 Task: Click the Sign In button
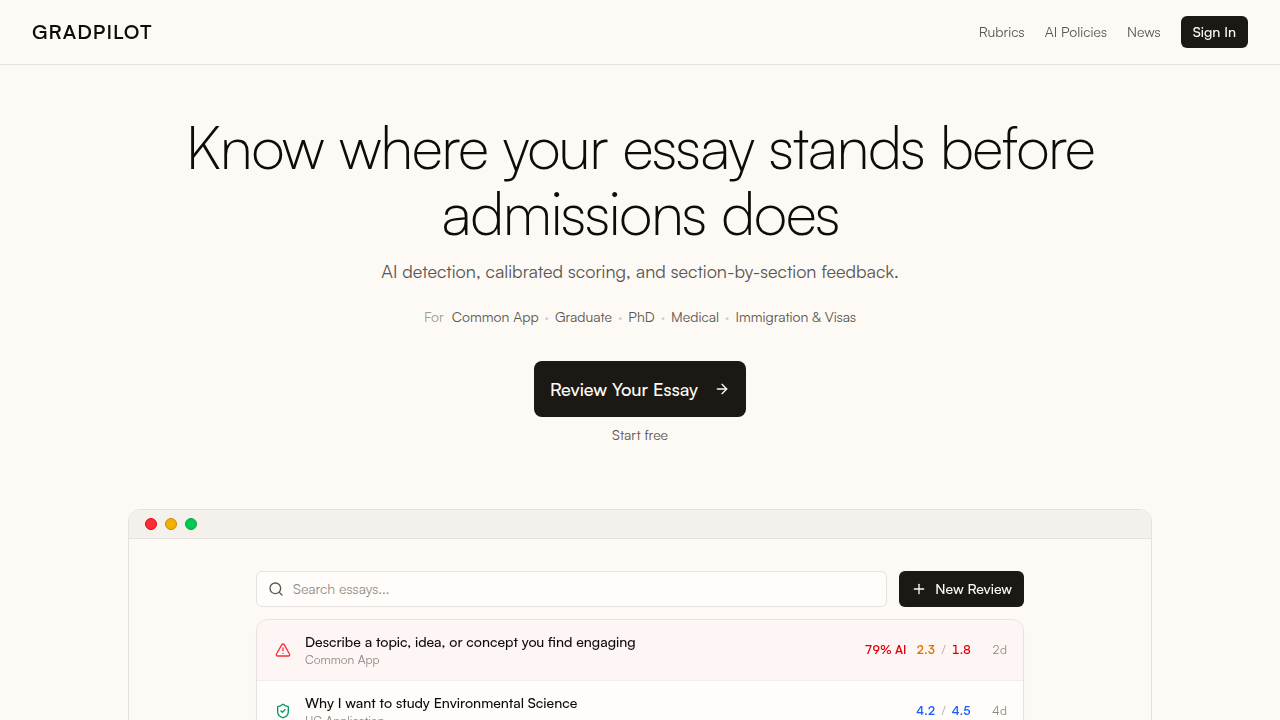pos(1214,32)
